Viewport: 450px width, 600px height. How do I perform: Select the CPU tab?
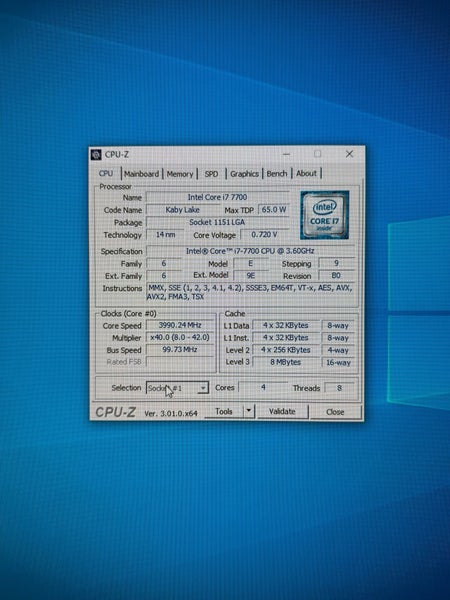pyautogui.click(x=106, y=173)
